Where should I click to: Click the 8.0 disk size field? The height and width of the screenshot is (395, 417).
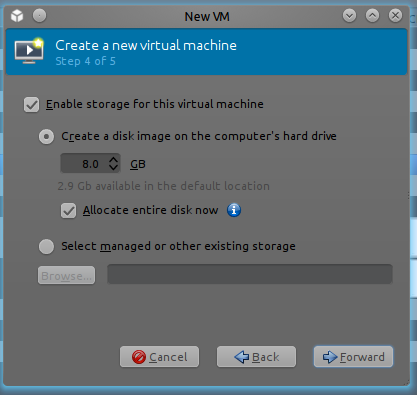coord(90,164)
